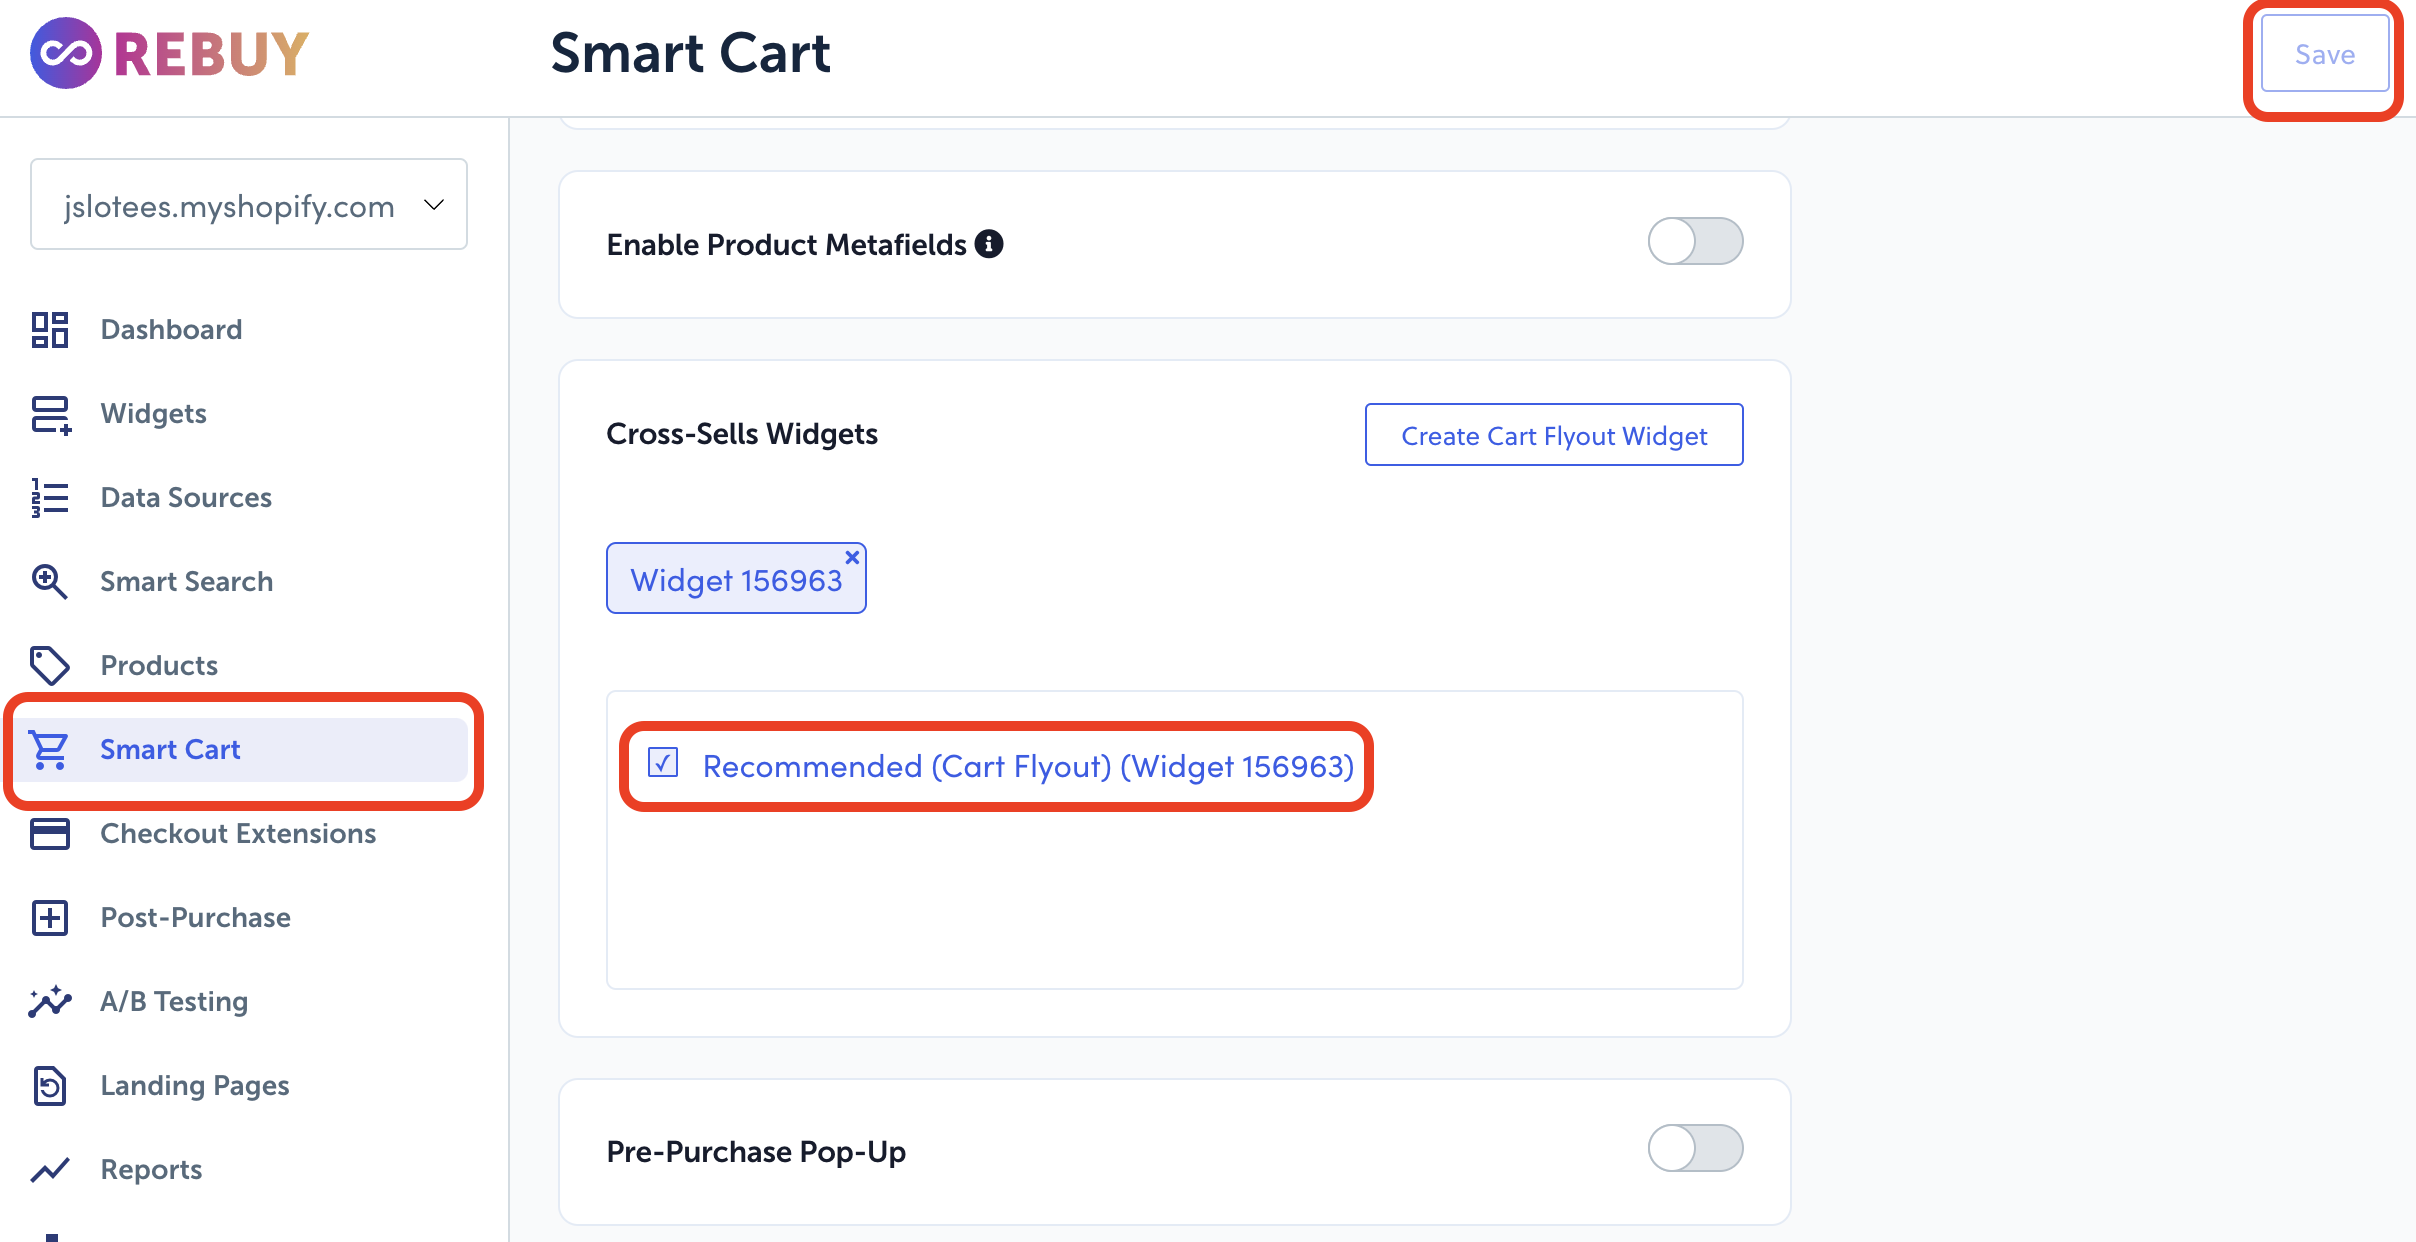Screen dimensions: 2416x1242
Task: Click the Checkout Extensions card icon
Action: (x=50, y=834)
